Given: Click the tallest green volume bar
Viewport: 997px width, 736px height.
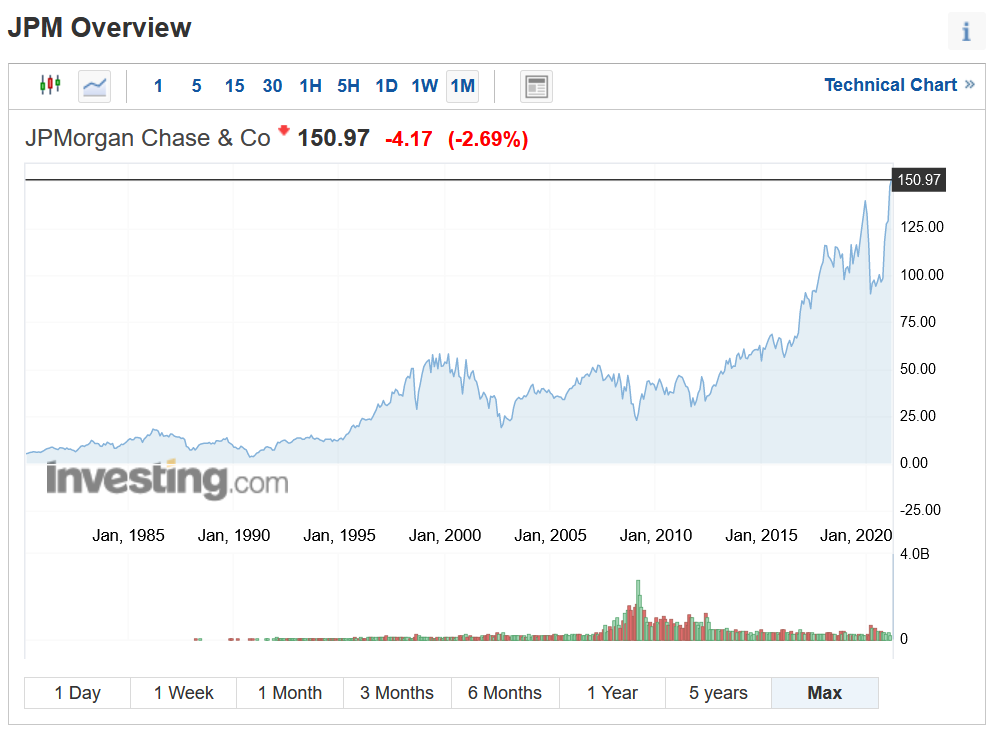Looking at the screenshot, I should tap(638, 609).
